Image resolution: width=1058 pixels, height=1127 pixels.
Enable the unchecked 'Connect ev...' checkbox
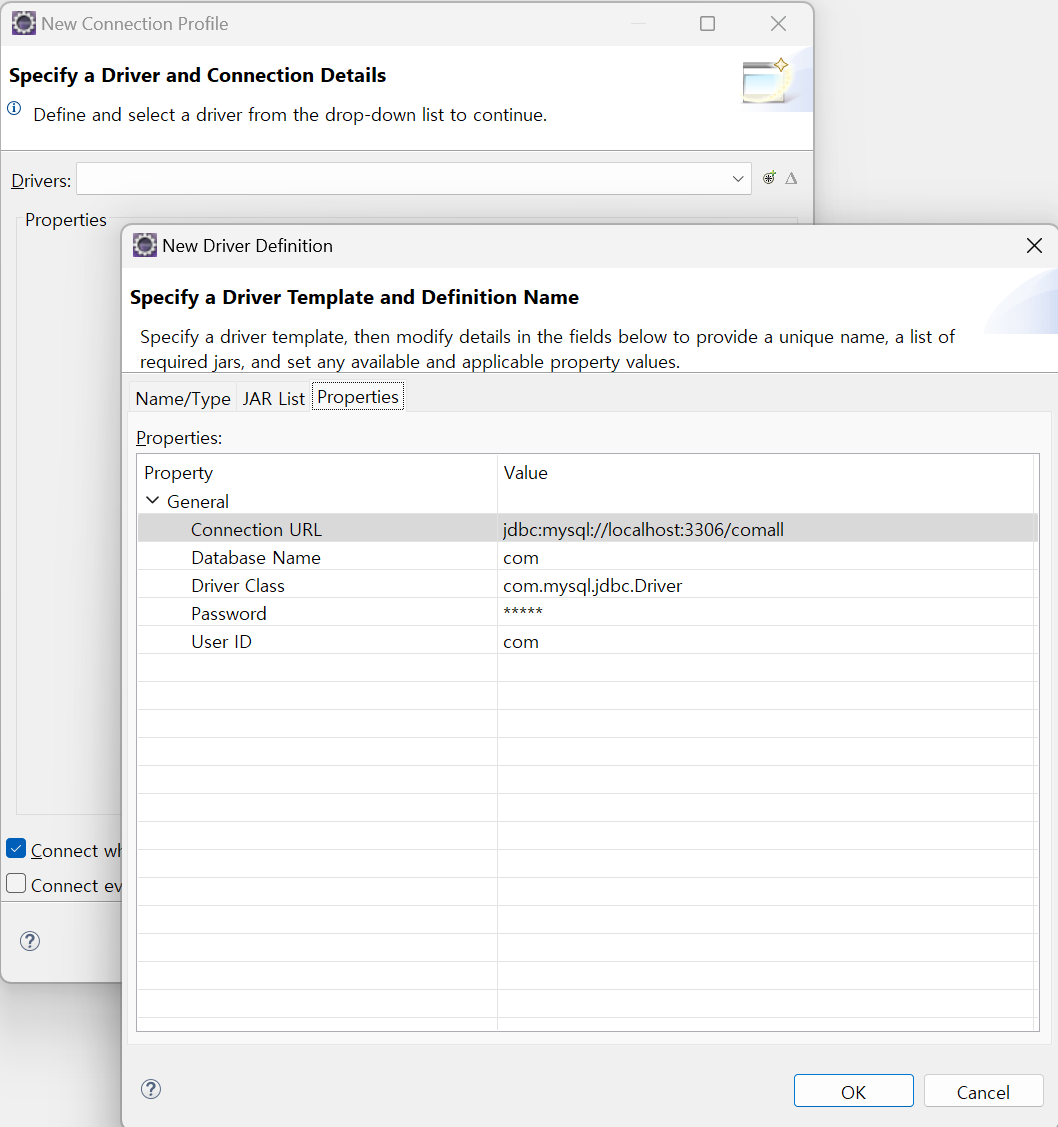point(16,884)
